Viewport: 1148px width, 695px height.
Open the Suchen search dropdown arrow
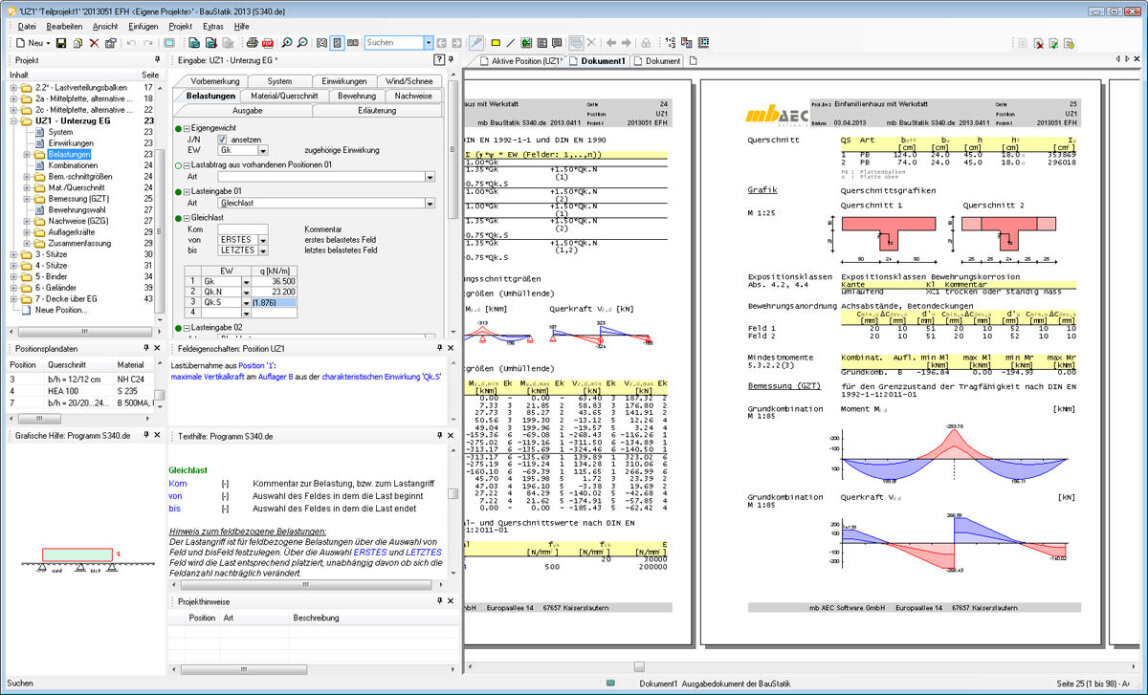(x=428, y=43)
